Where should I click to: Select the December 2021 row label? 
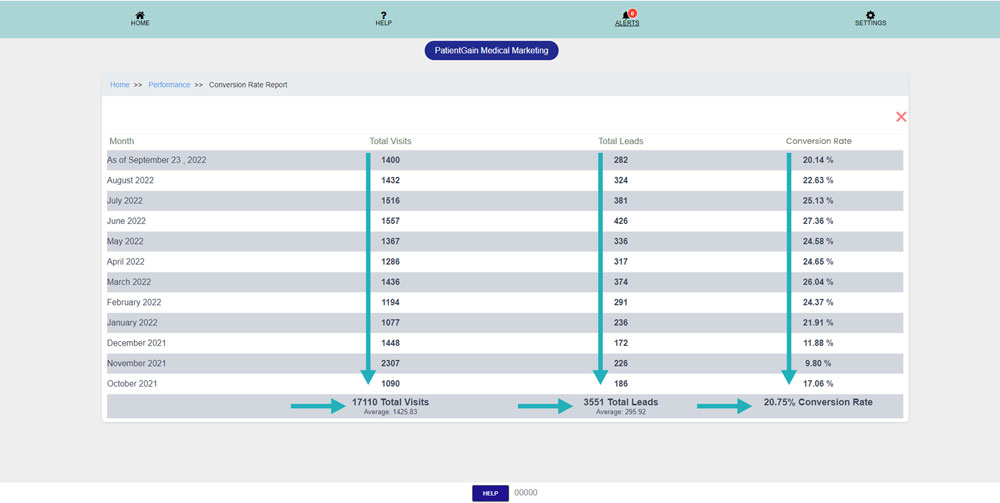[136, 343]
